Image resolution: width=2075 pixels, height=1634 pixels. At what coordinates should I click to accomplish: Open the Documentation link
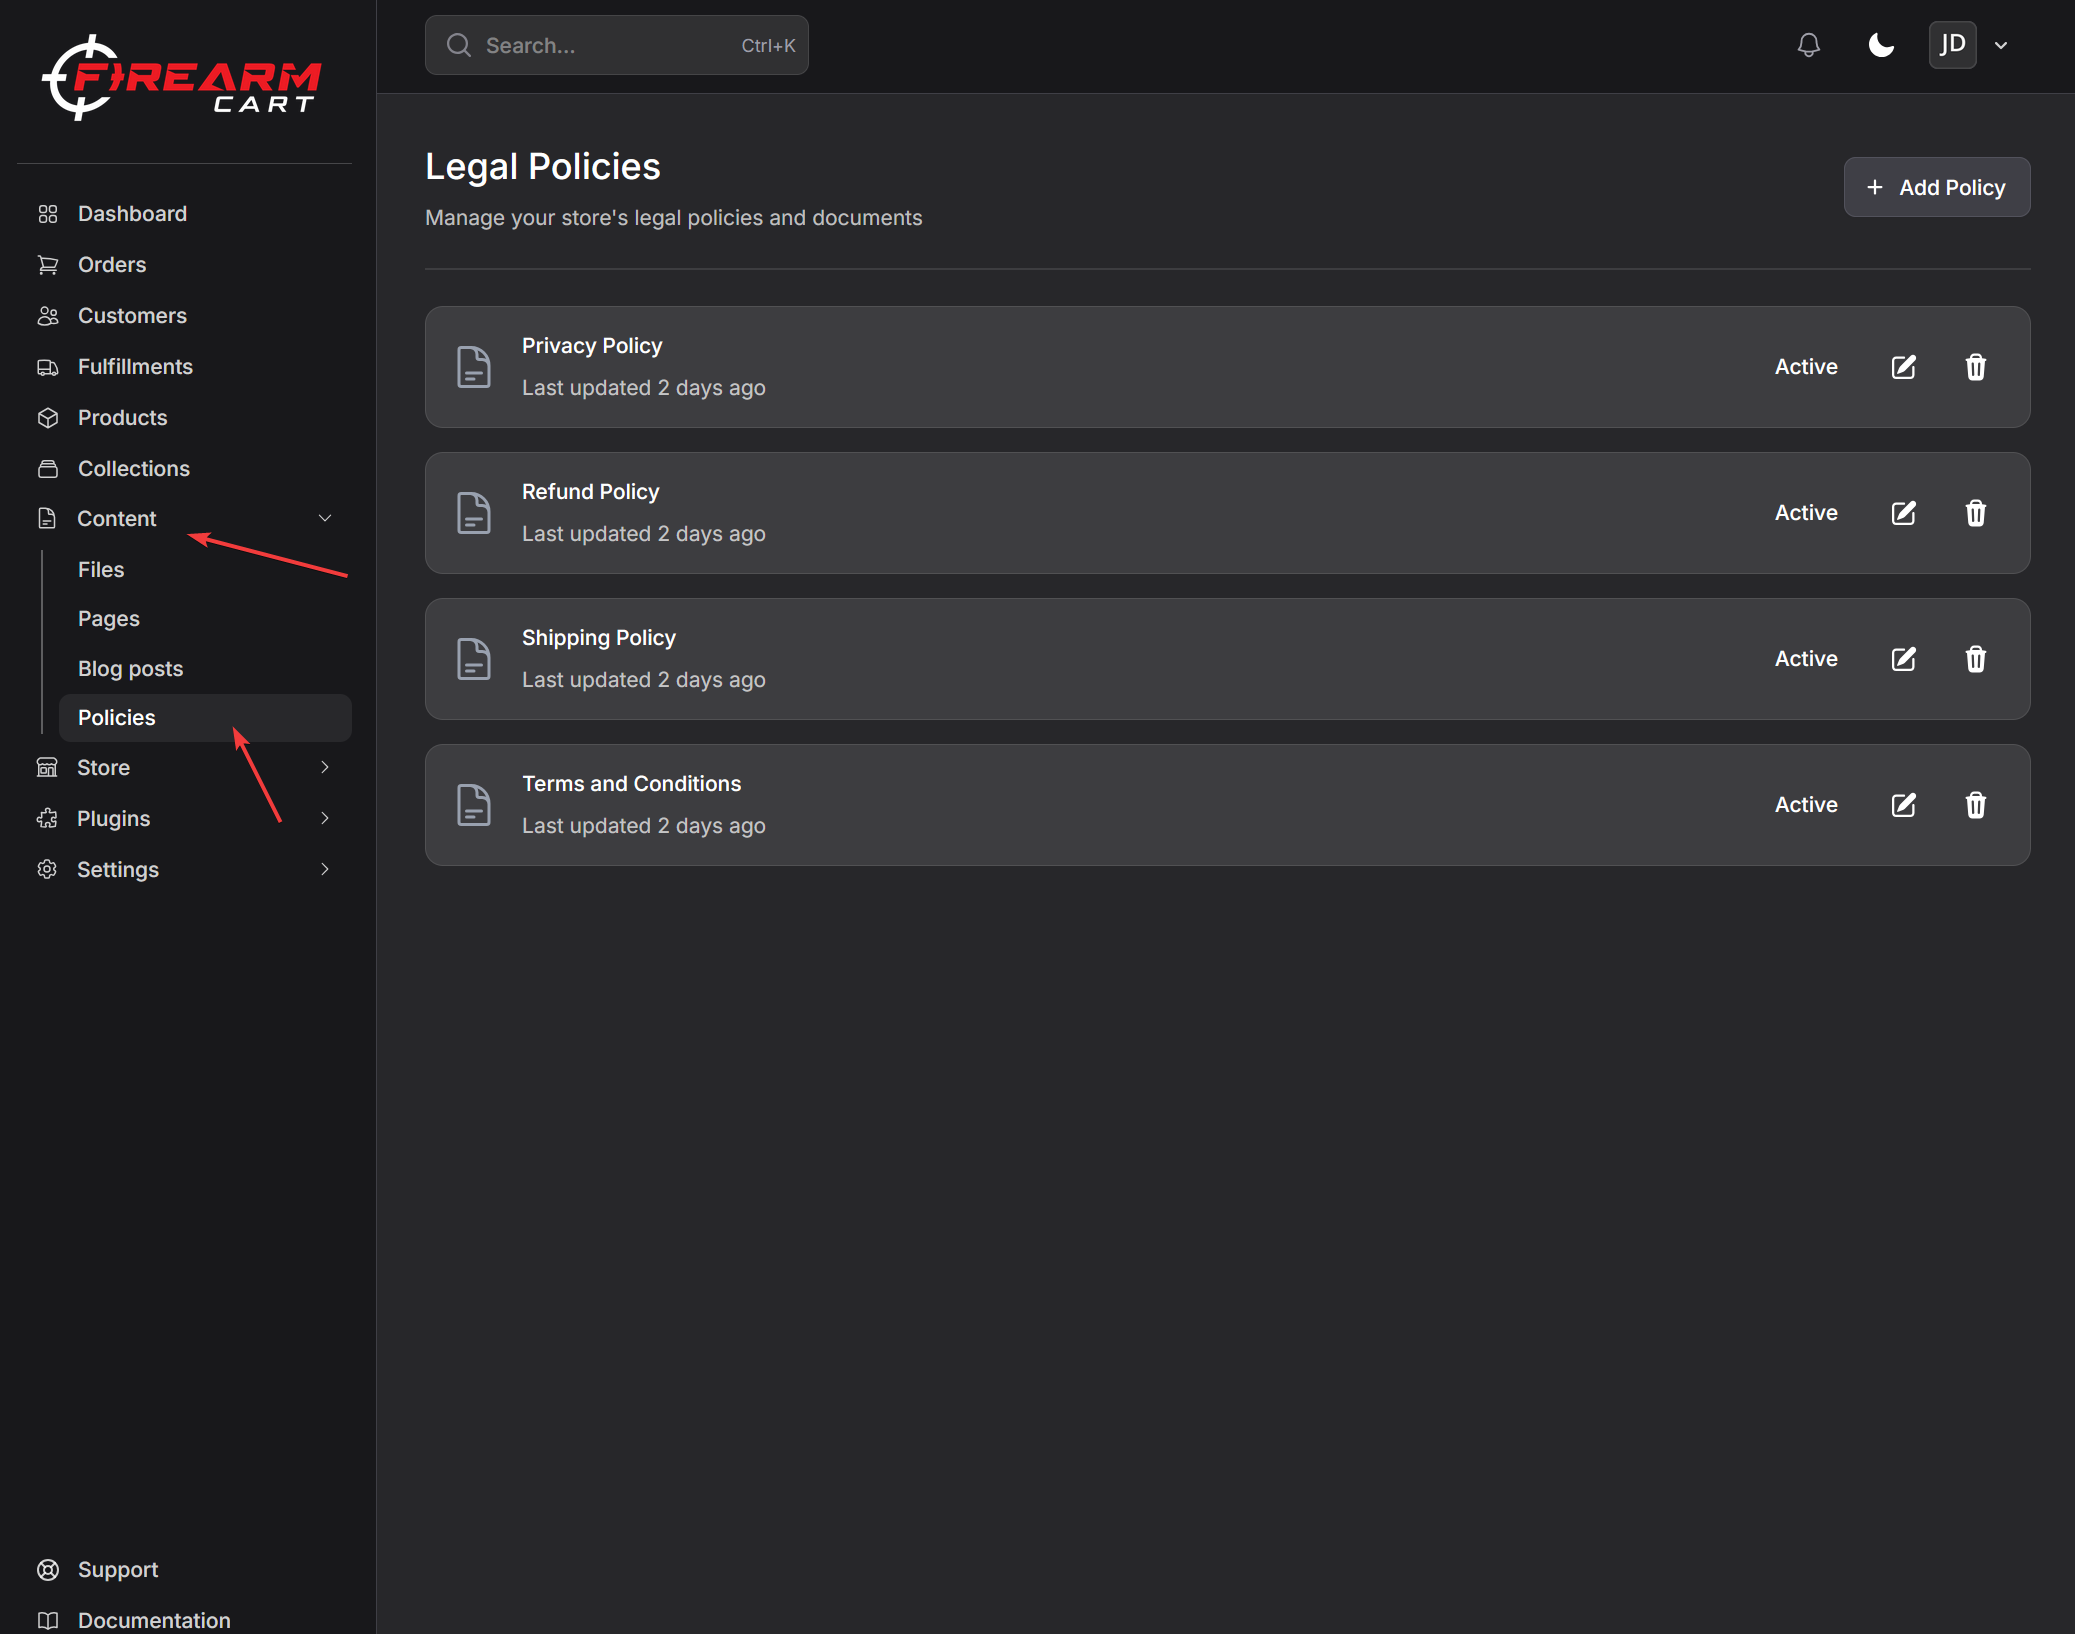pyautogui.click(x=154, y=1620)
